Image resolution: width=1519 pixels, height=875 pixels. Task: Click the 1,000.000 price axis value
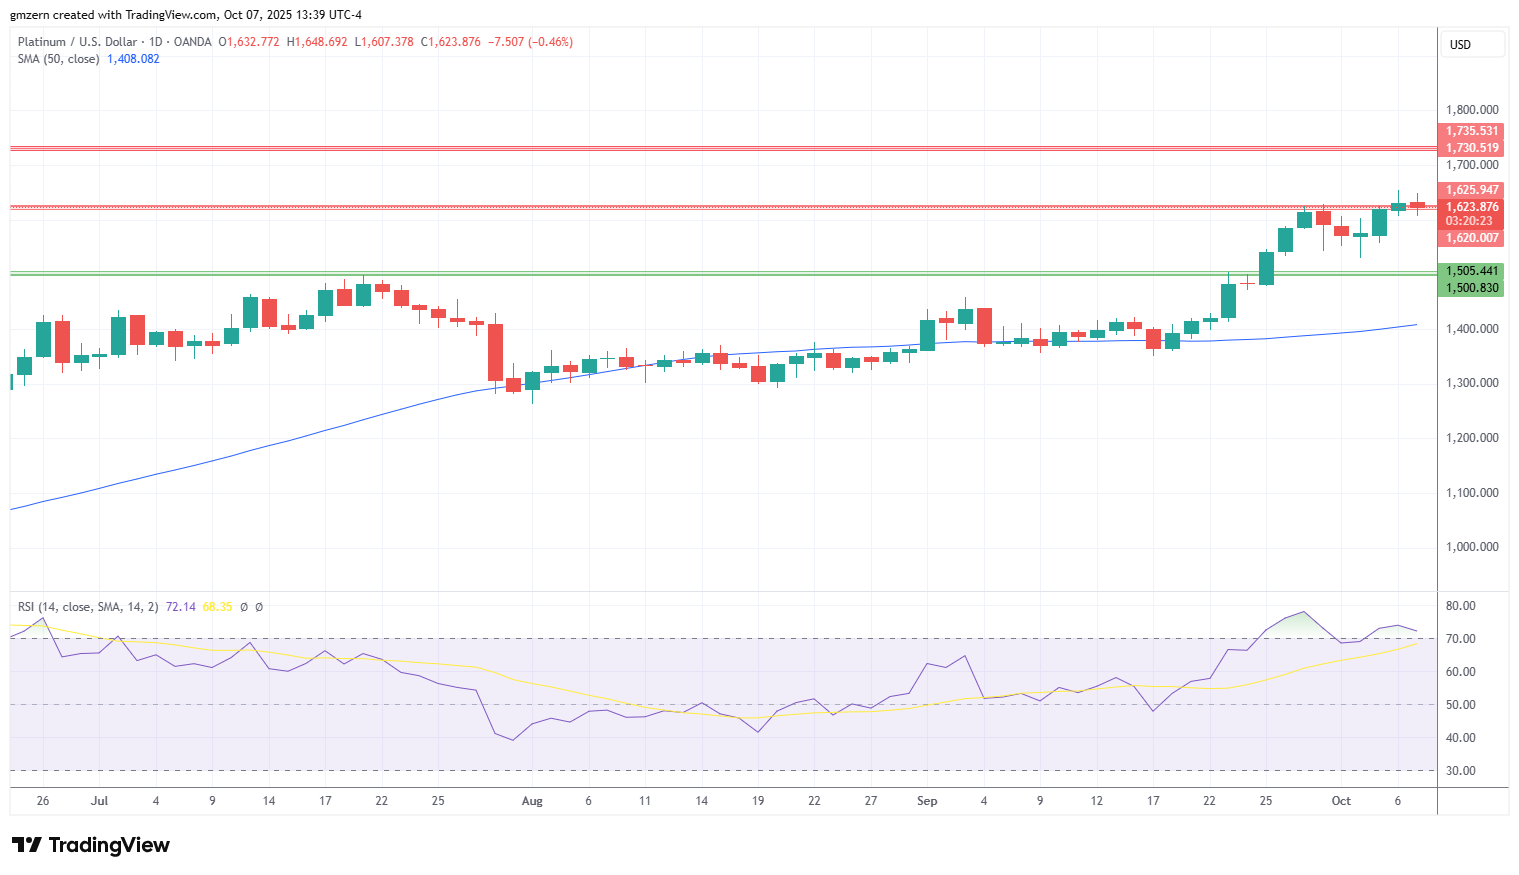(1472, 547)
